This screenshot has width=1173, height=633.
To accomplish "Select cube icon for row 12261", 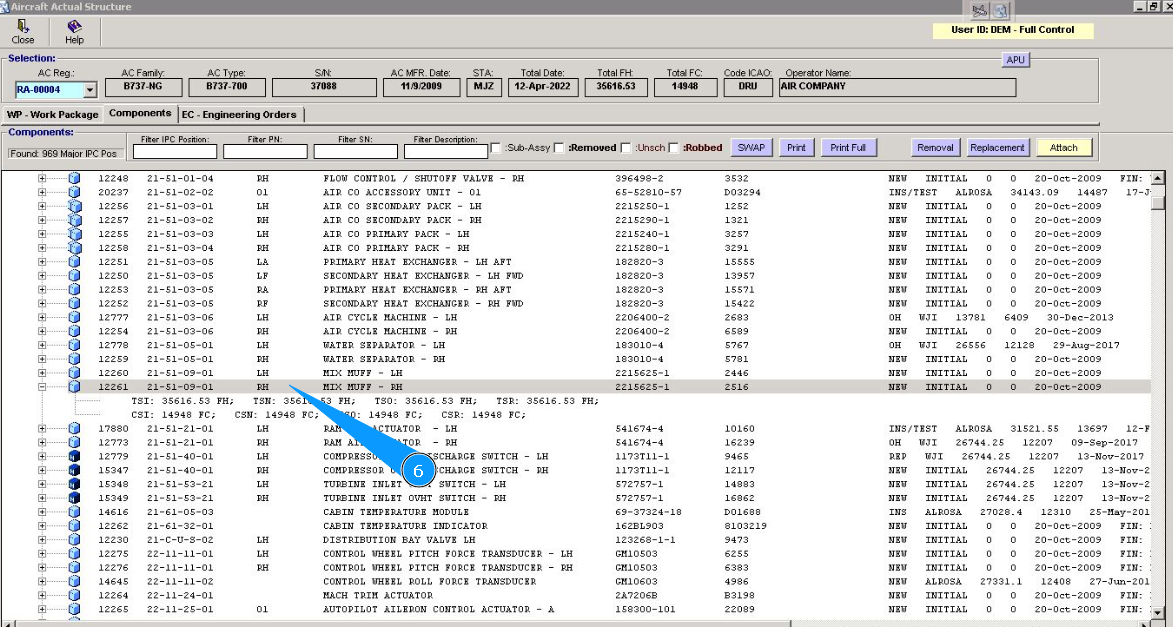I will coord(74,387).
